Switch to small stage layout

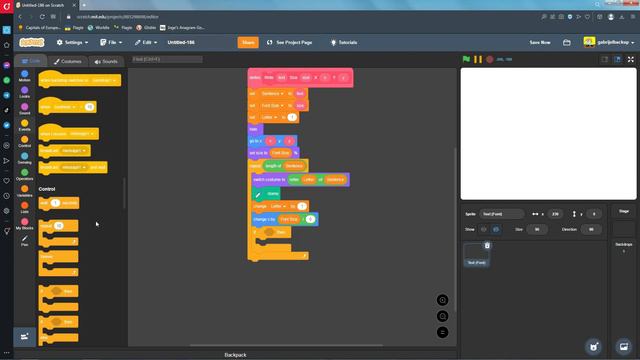(604, 59)
